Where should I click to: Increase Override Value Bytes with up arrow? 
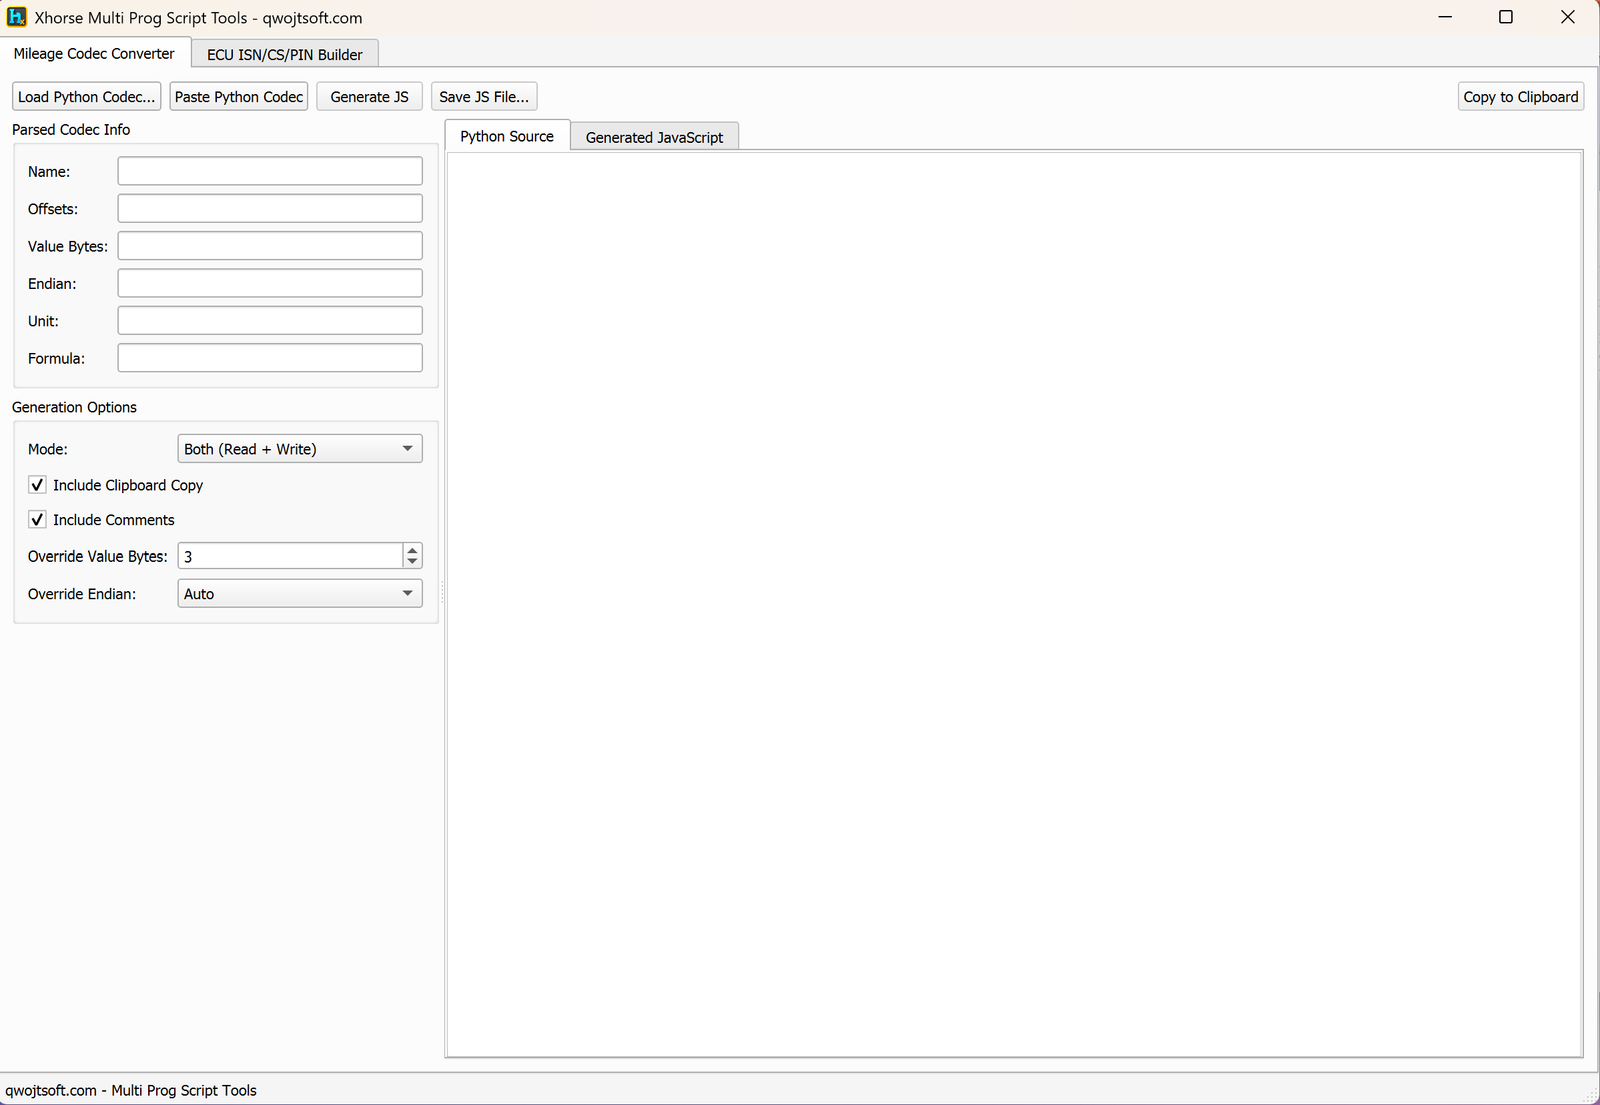[x=412, y=550]
